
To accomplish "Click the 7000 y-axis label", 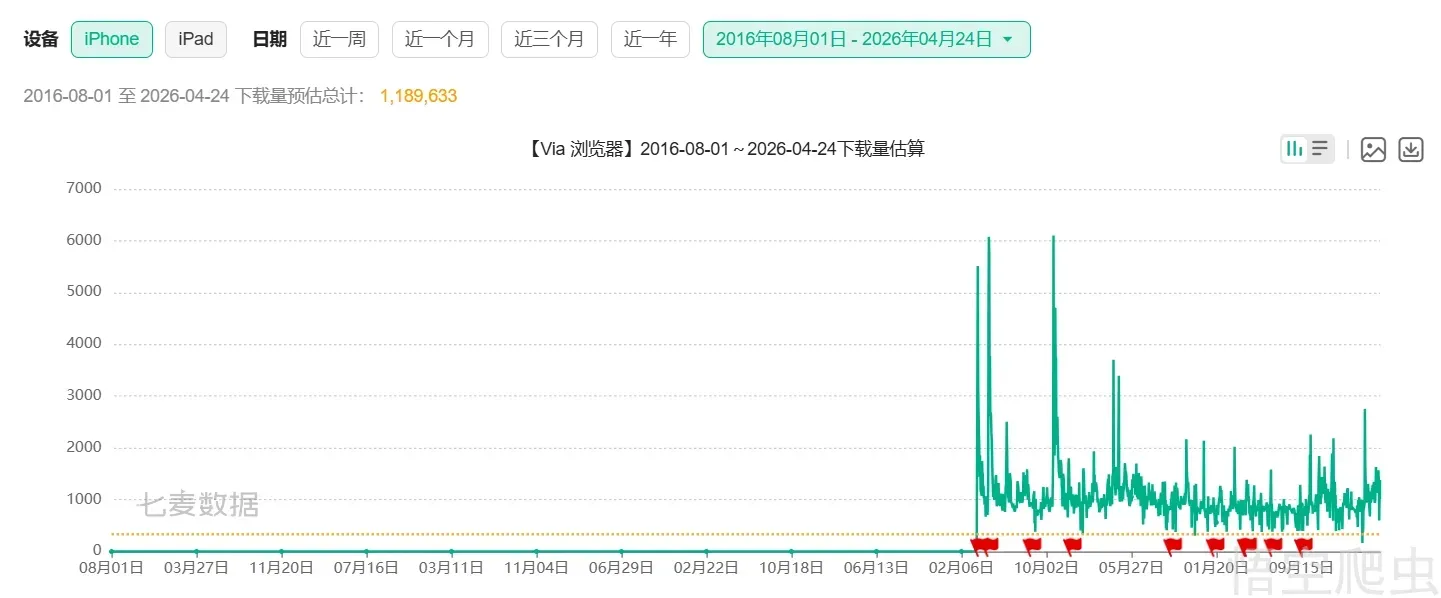I will [83, 189].
